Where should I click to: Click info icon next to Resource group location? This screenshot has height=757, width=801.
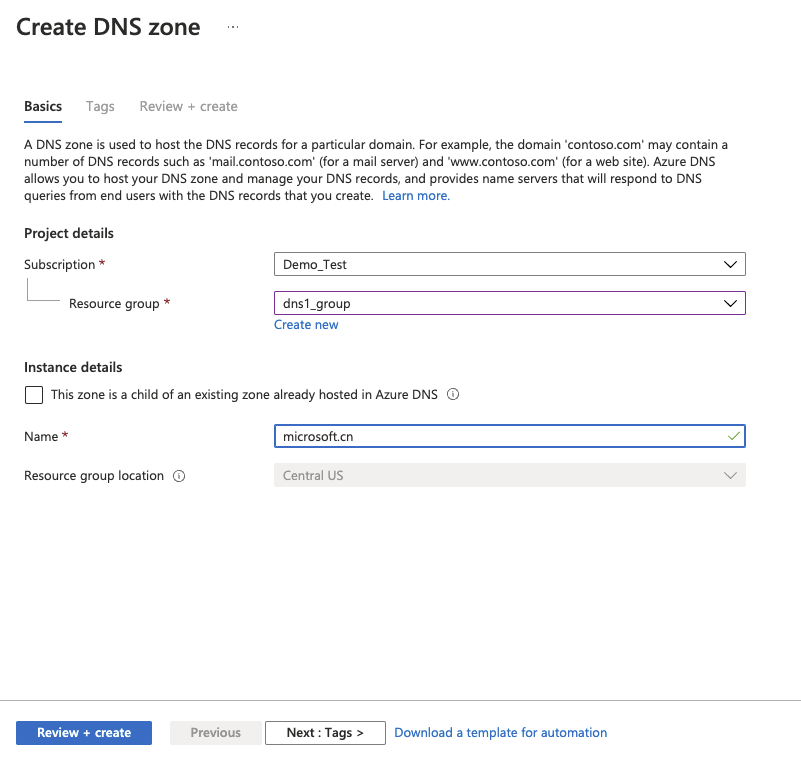[179, 476]
